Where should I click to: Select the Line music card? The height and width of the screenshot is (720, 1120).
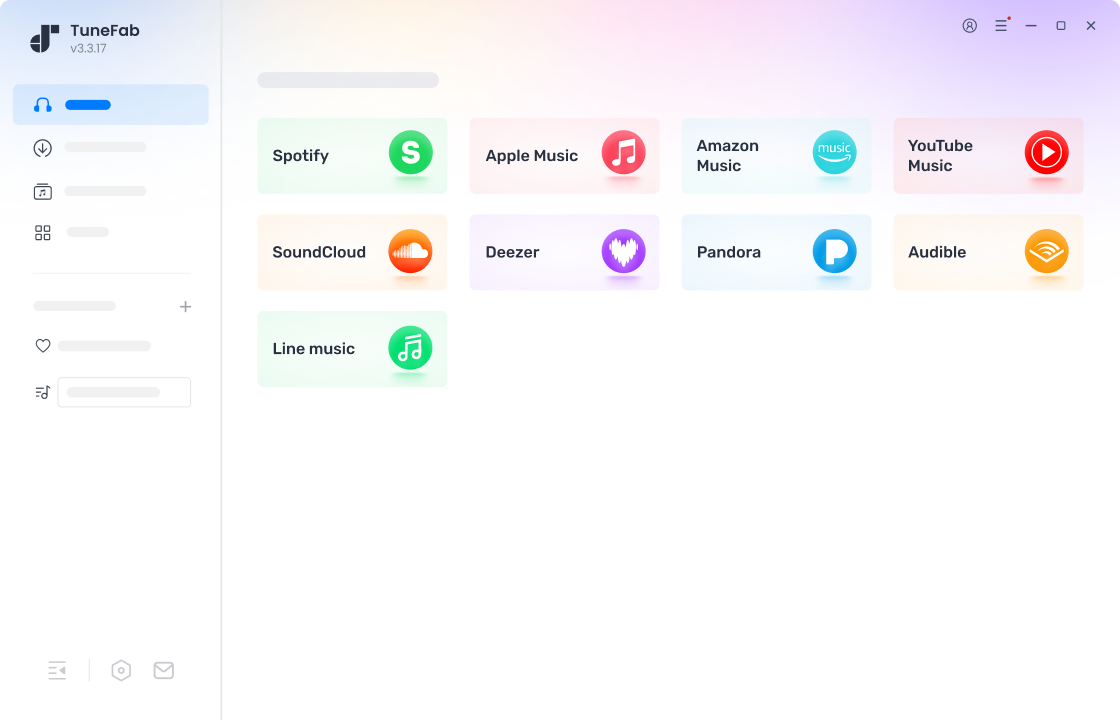click(x=352, y=348)
